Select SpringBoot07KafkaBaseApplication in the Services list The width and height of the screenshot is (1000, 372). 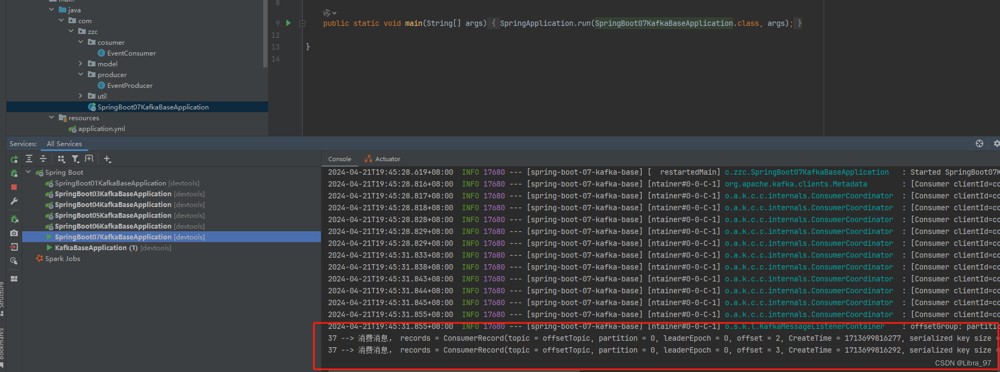[171, 237]
